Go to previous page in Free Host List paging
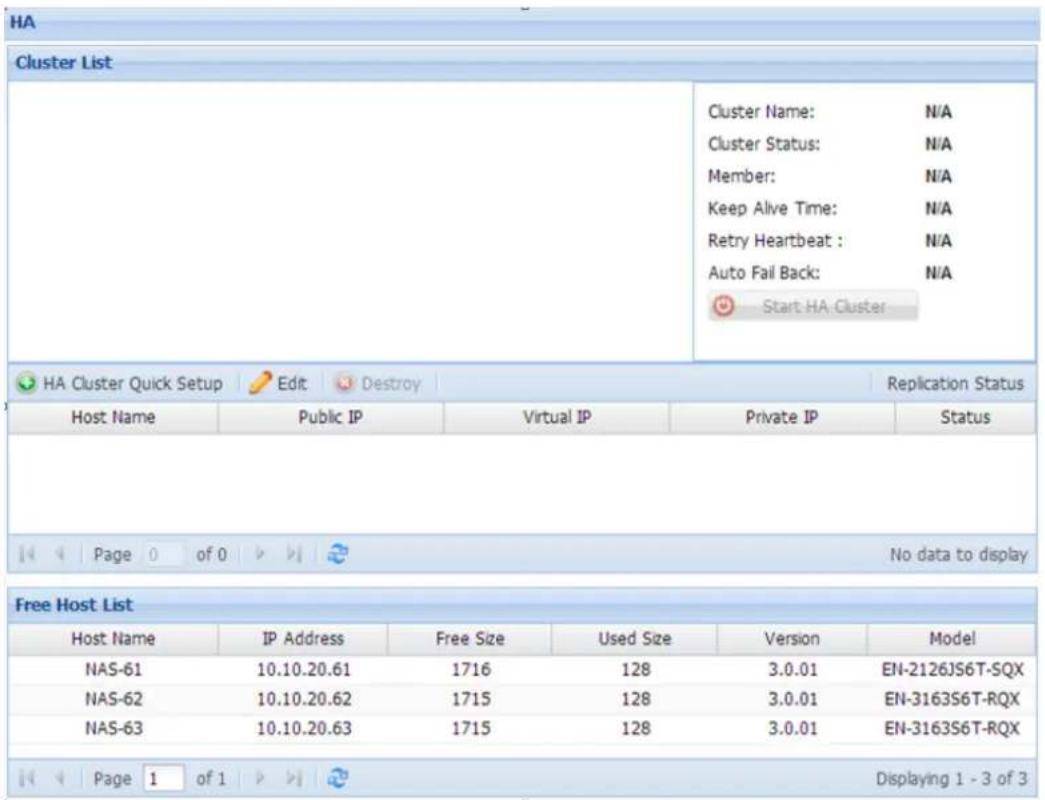This screenshot has width=1045, height=800. (60, 778)
